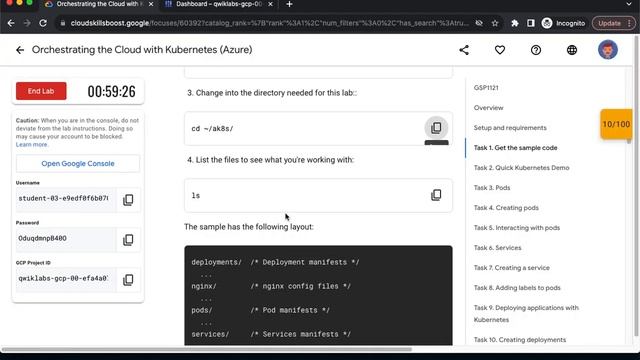Screen dimensions: 640x360
Task: Open user profile avatar
Action: pyautogui.click(x=608, y=50)
